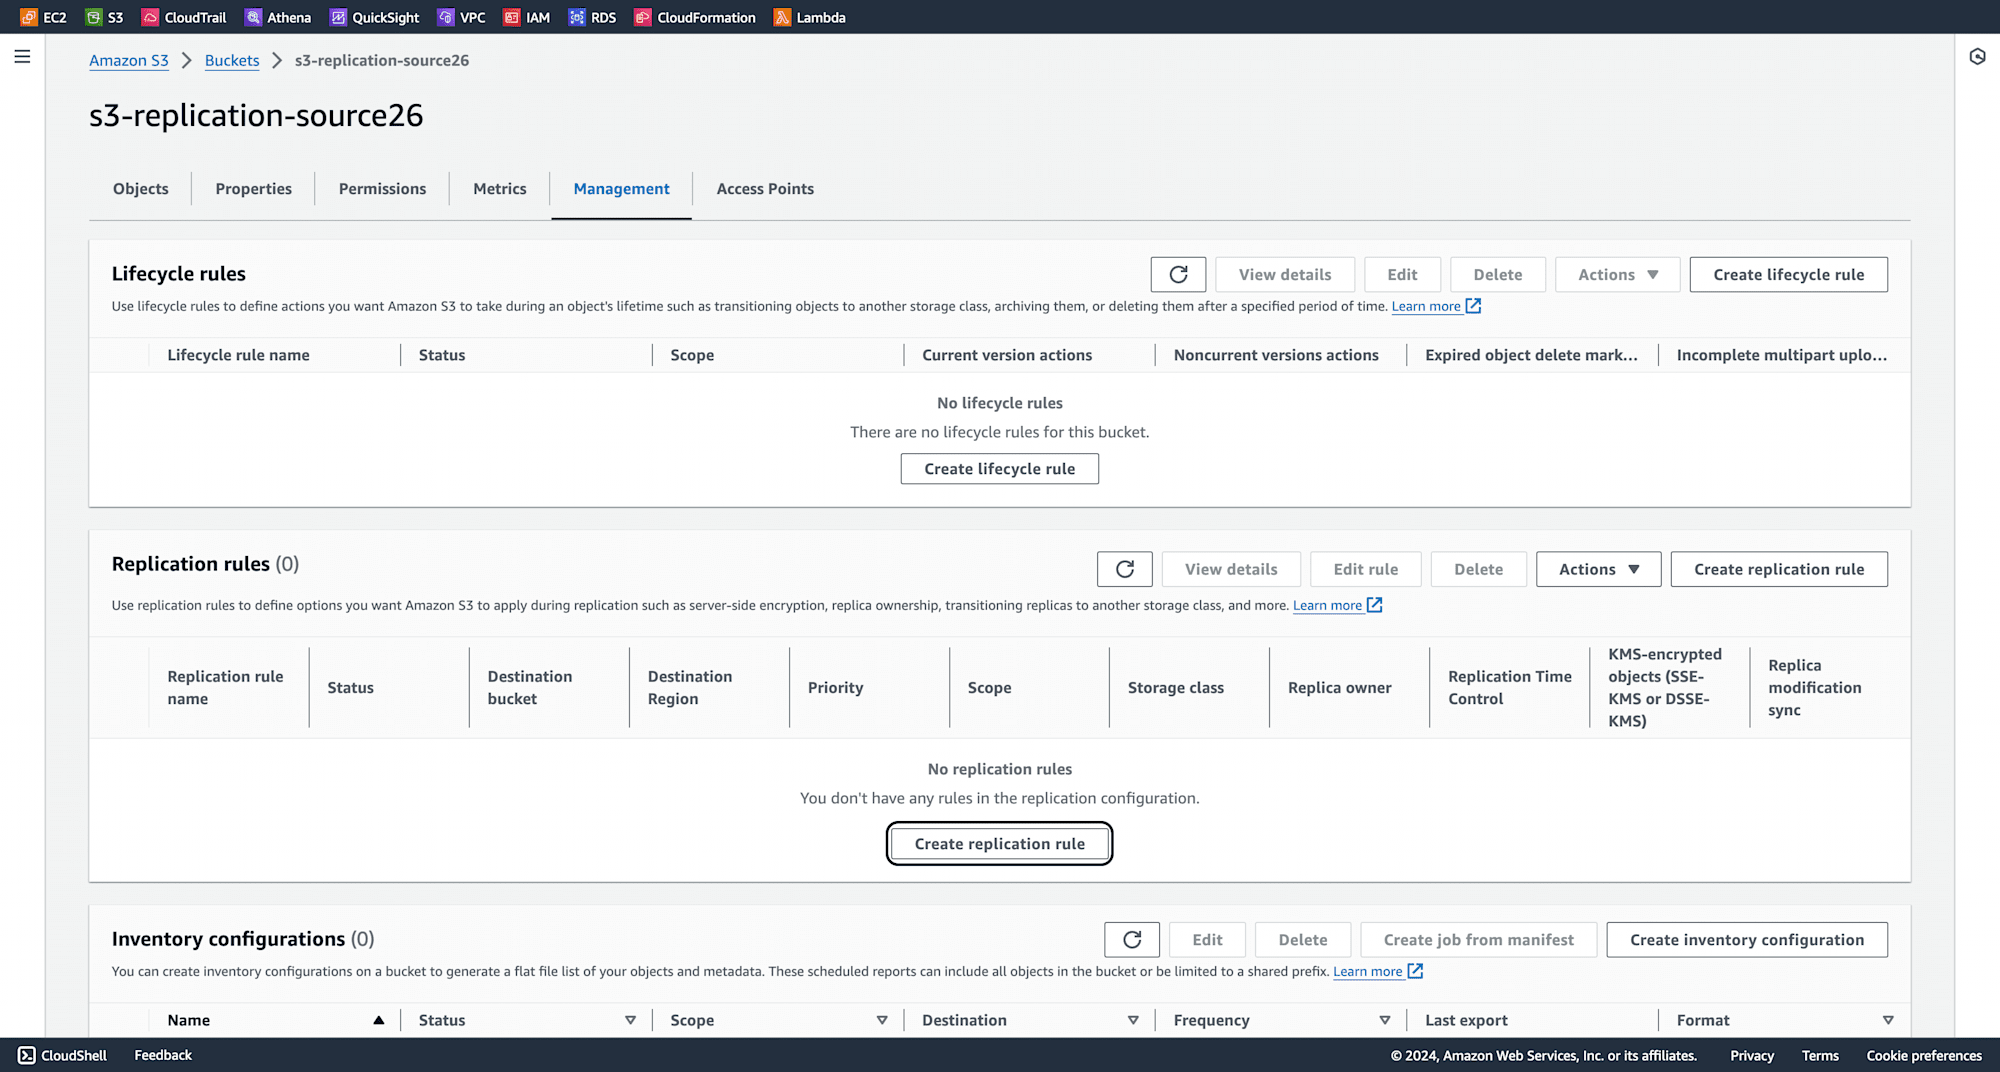Click Lifecycle rules Delete button
This screenshot has height=1072, width=2000.
1498,274
